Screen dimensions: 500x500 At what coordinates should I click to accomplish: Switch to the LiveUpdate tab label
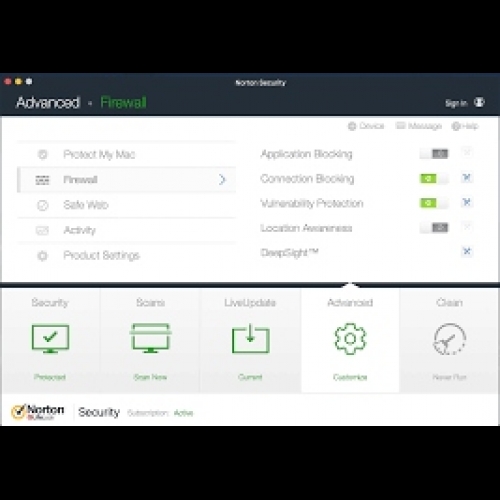(250, 303)
